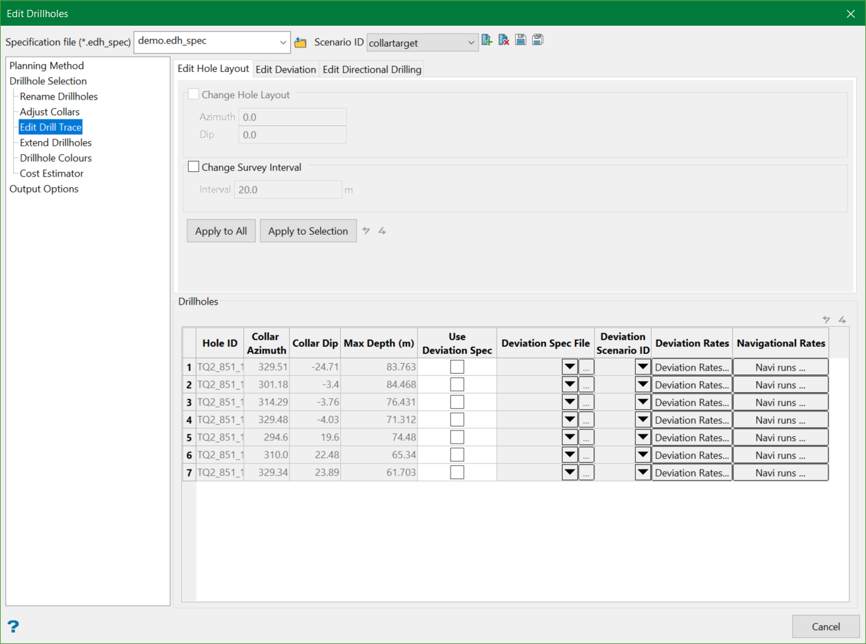Screen dimensions: 866x644
Task: Expand the Scenario ID dropdown
Action: [x=470, y=43]
